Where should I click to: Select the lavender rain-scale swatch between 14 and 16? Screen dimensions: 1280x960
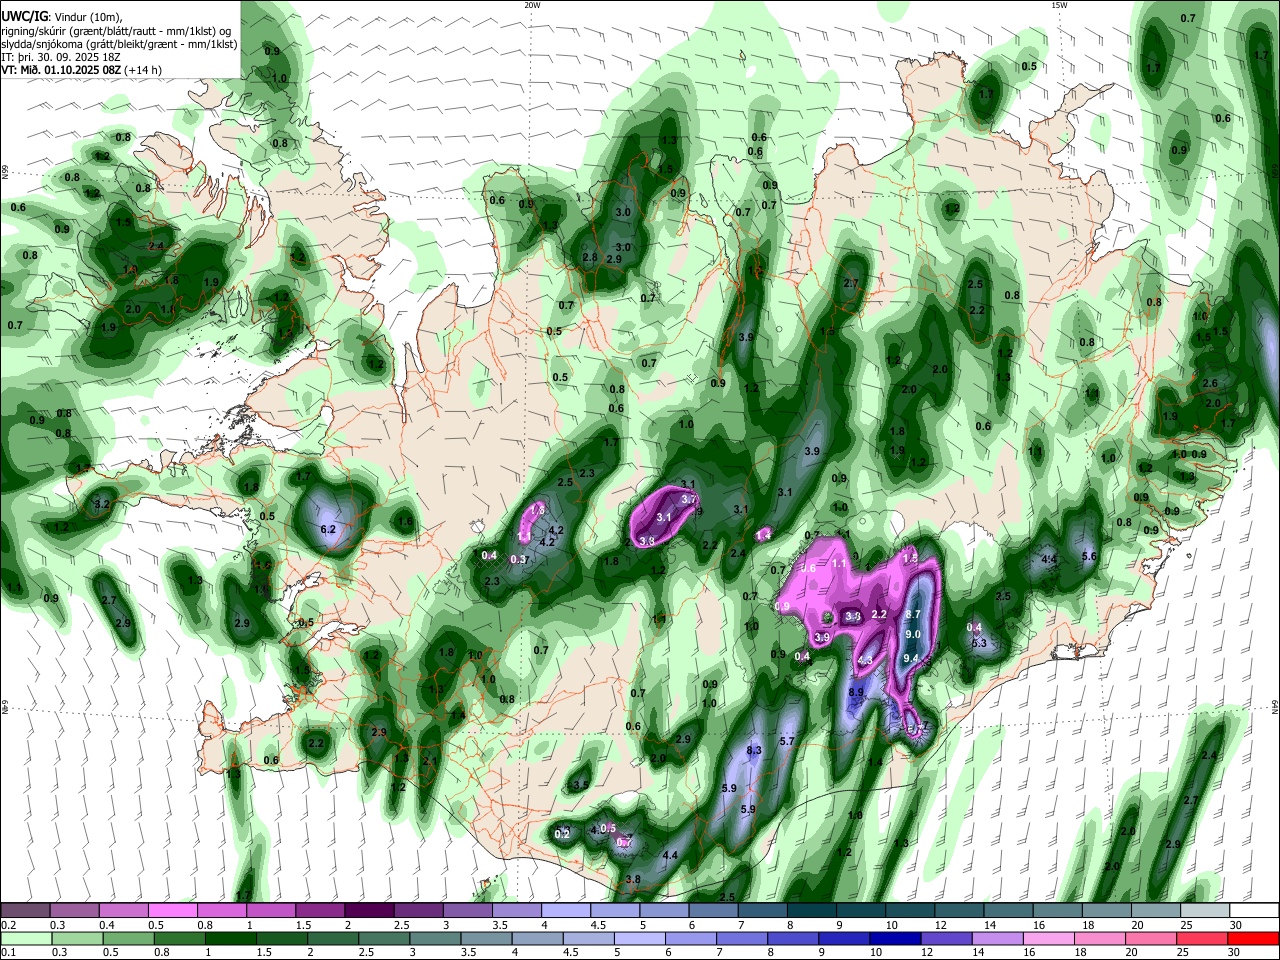click(998, 938)
